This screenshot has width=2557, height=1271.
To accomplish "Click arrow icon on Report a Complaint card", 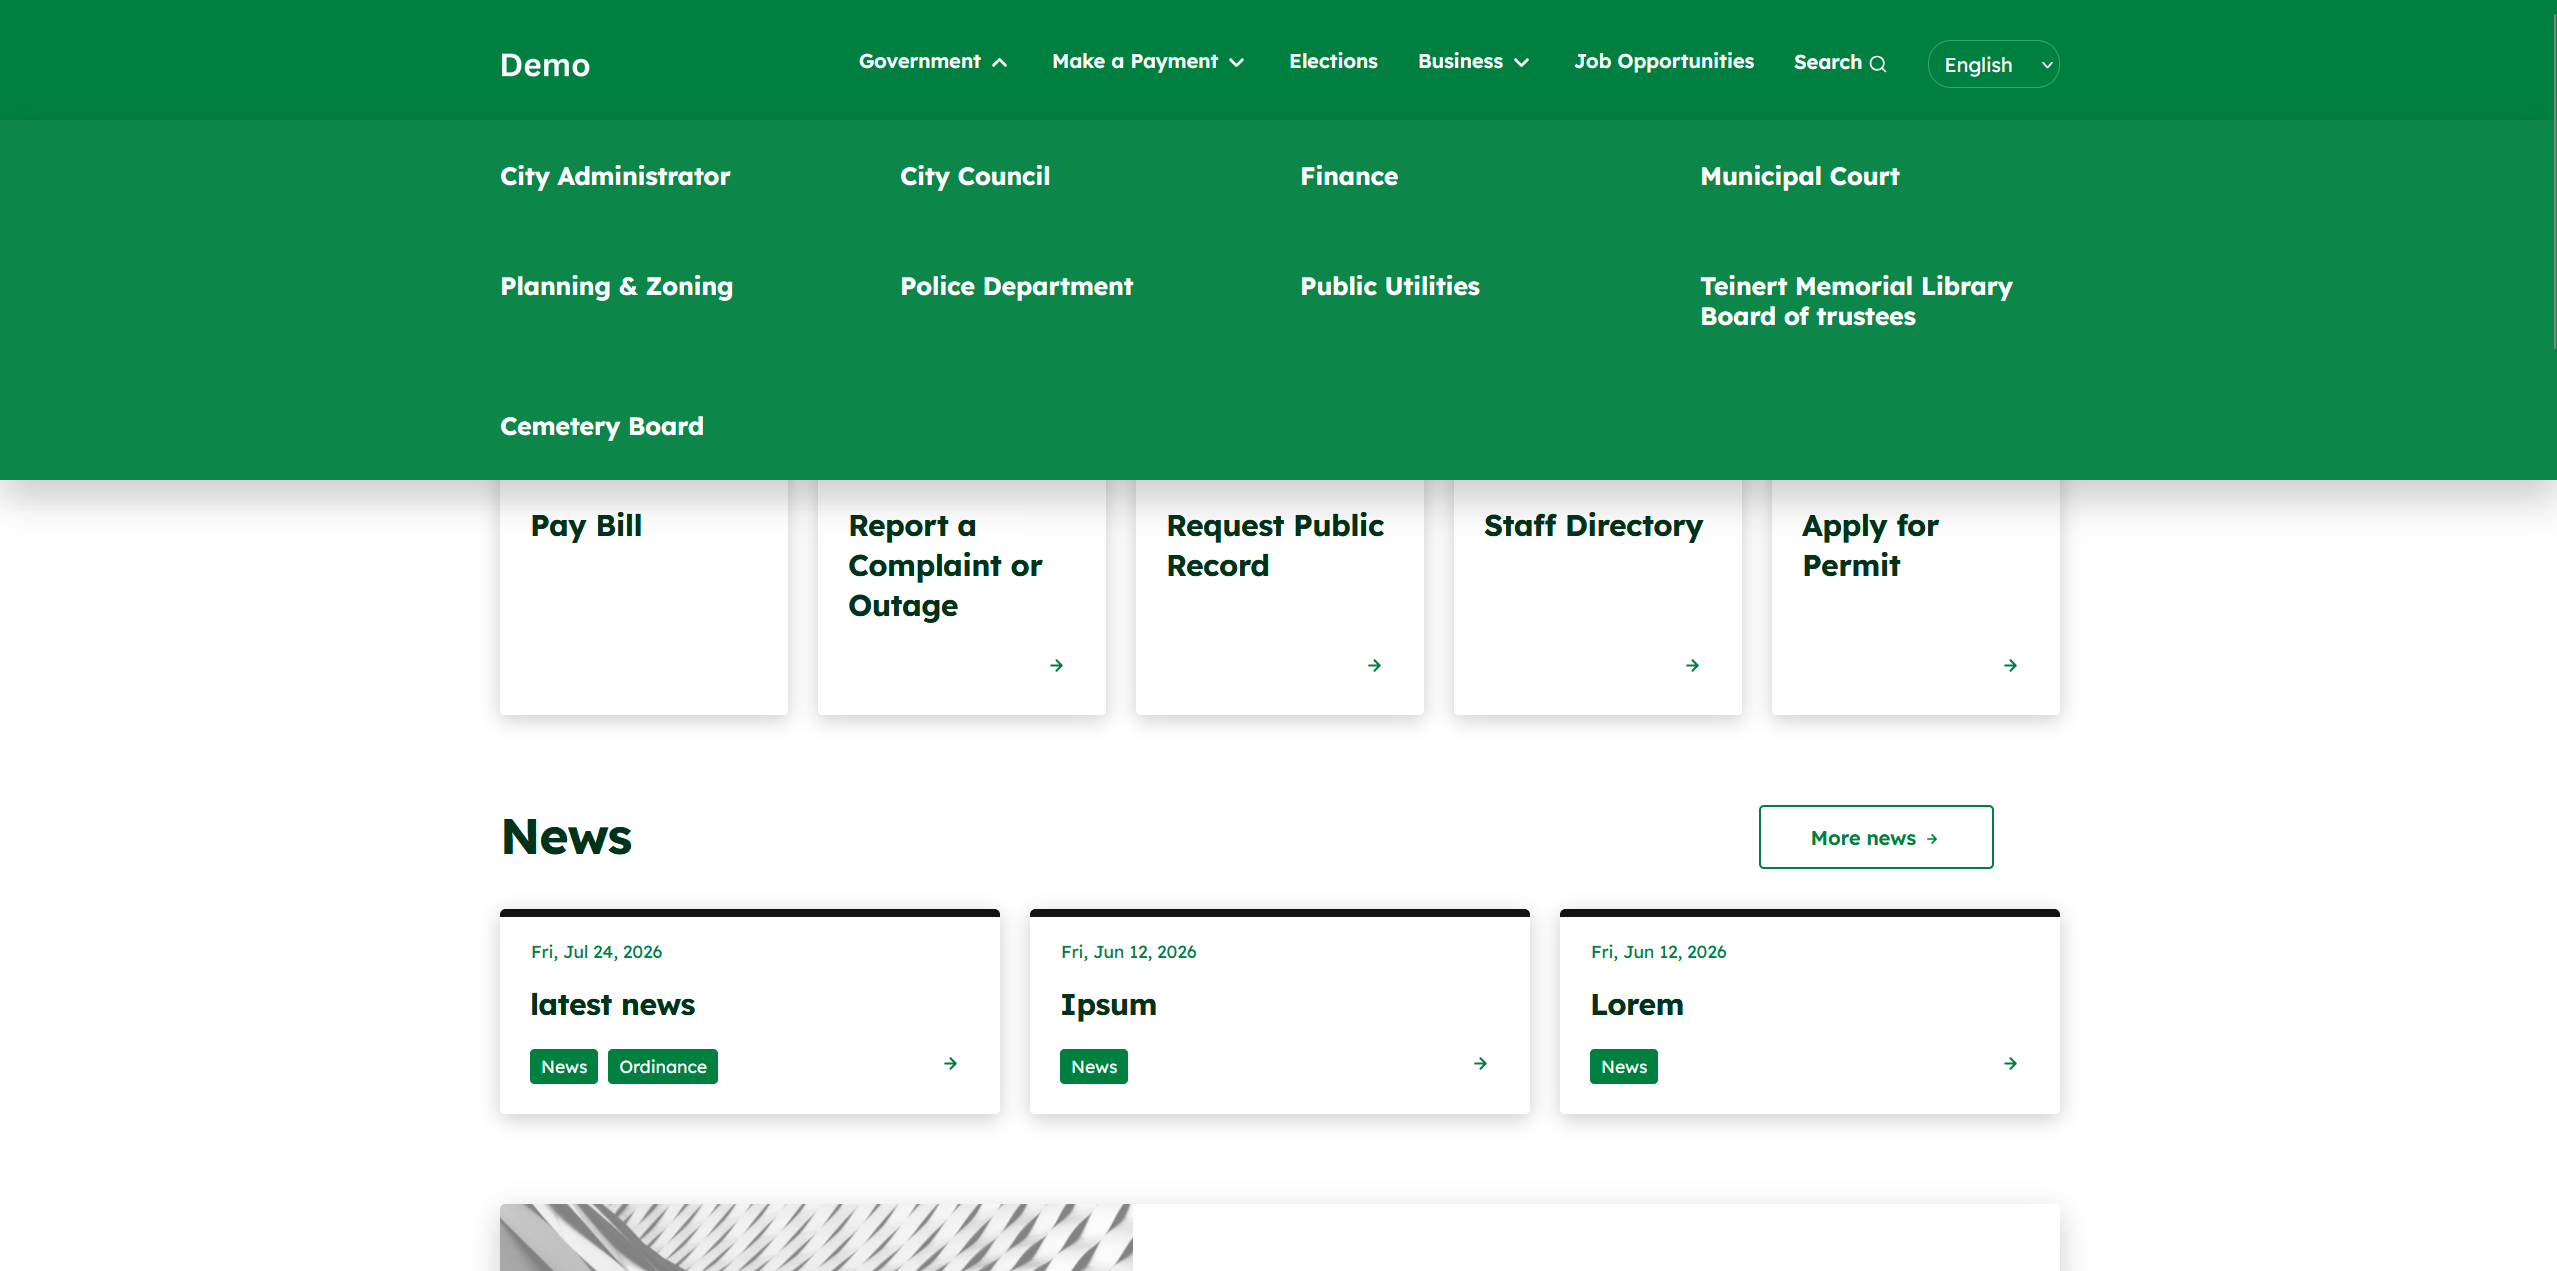I will pos(1056,665).
